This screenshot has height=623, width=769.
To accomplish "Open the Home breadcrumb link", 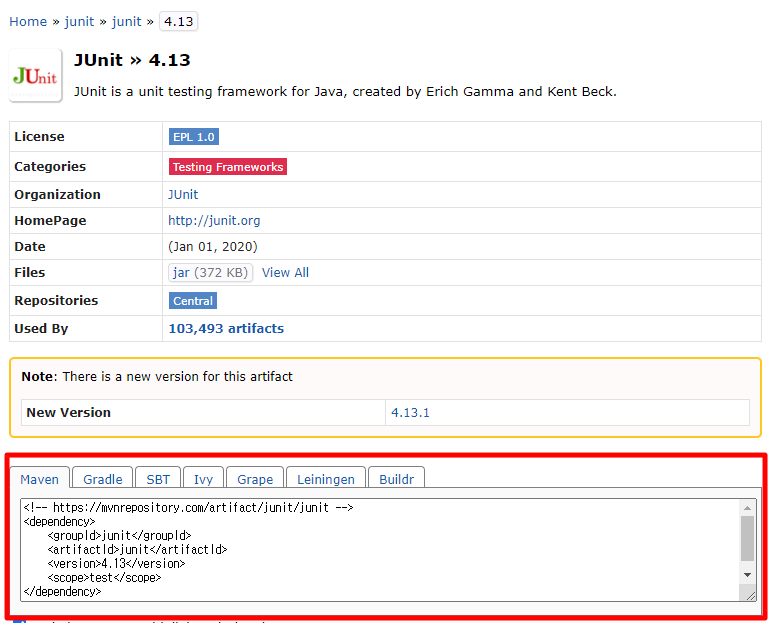I will pyautogui.click(x=28, y=22).
